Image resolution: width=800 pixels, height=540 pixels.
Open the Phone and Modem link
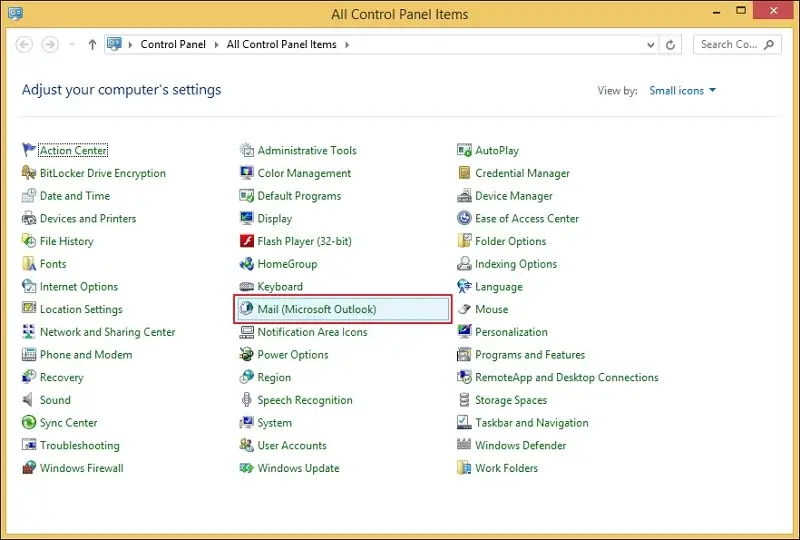86,354
